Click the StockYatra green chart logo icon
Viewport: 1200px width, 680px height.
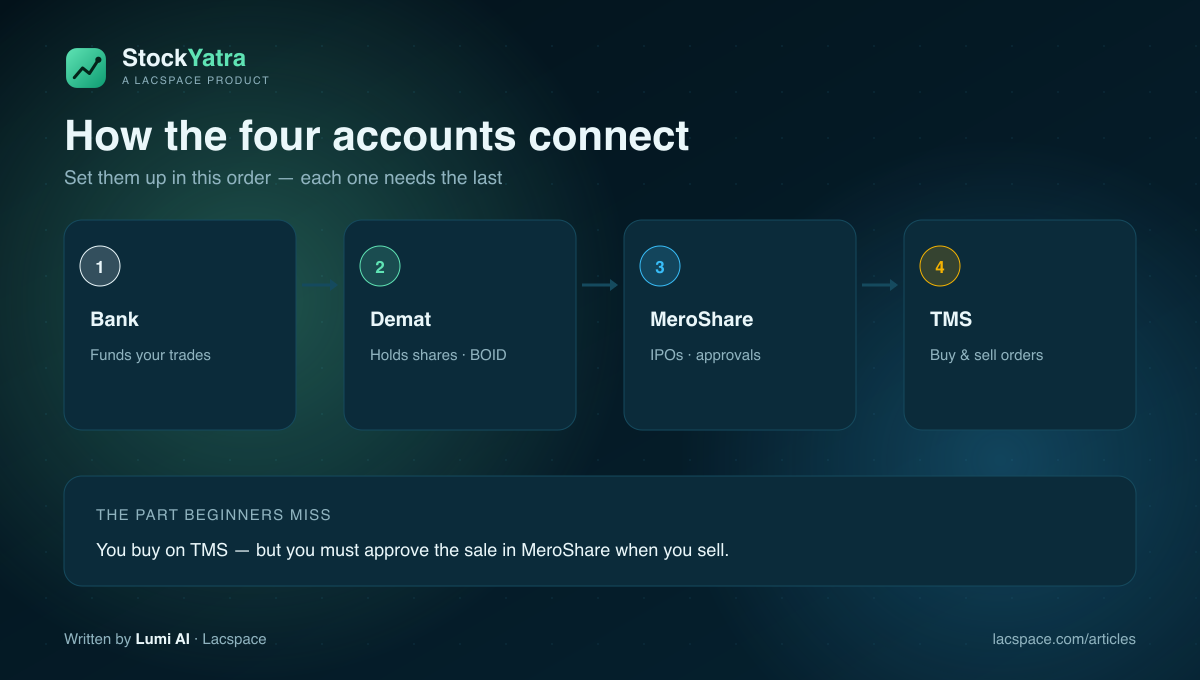[86, 68]
